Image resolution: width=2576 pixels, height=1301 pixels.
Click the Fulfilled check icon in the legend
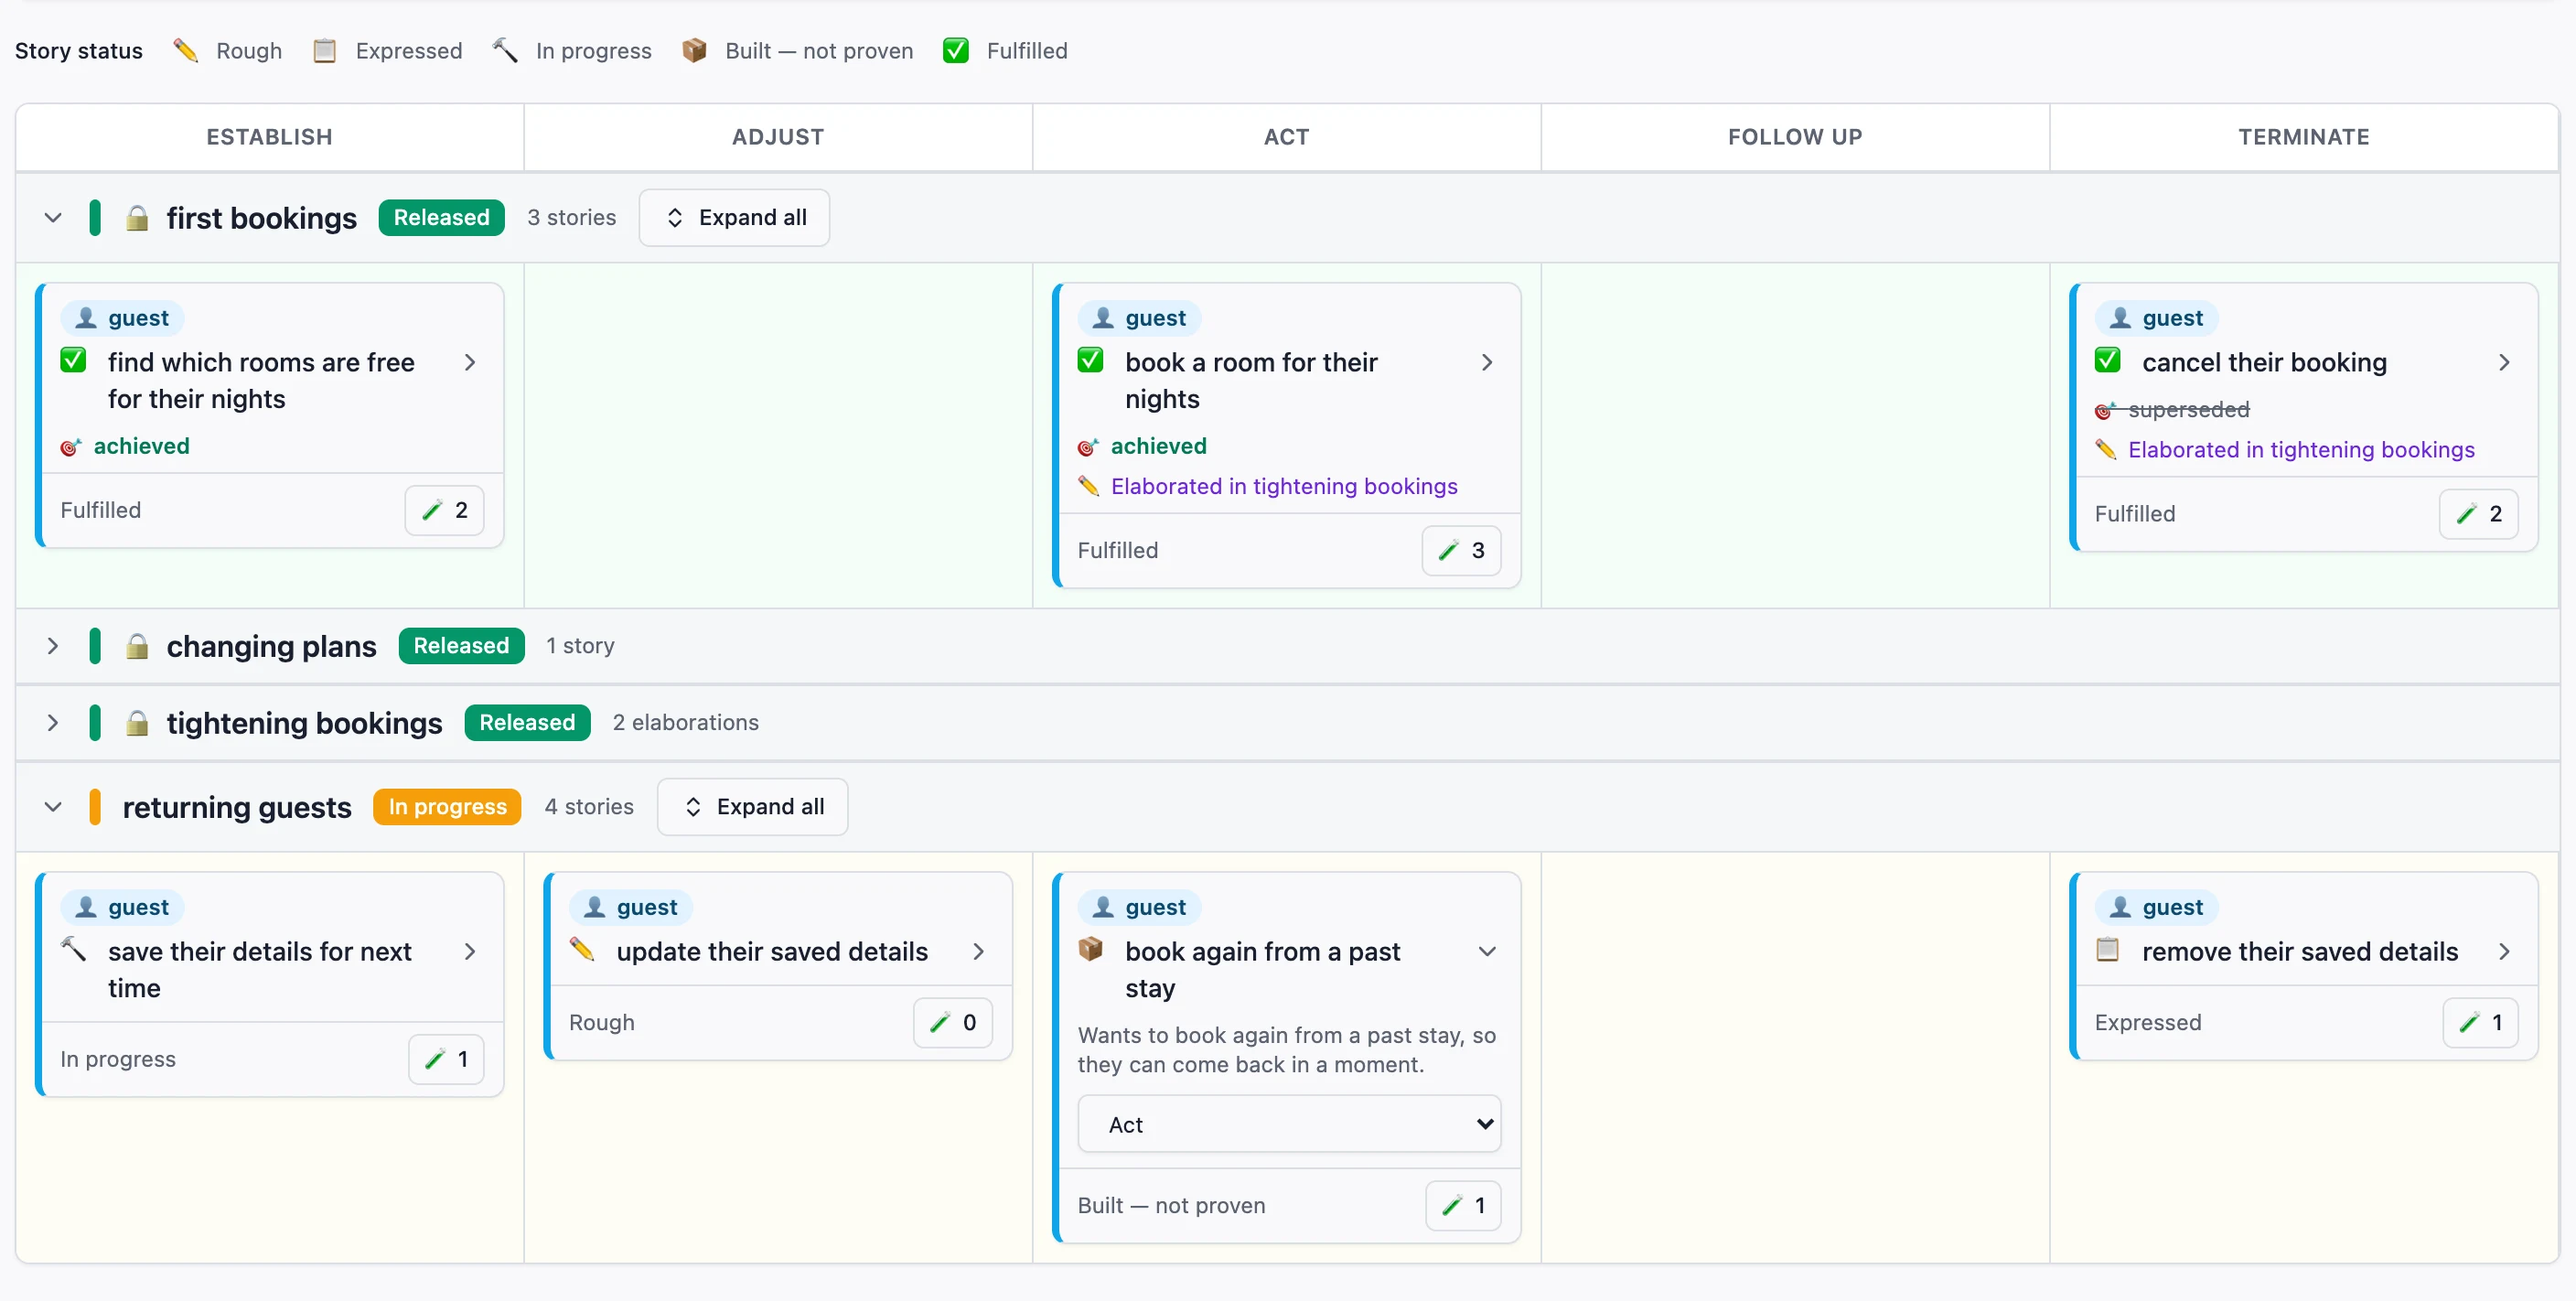[956, 50]
